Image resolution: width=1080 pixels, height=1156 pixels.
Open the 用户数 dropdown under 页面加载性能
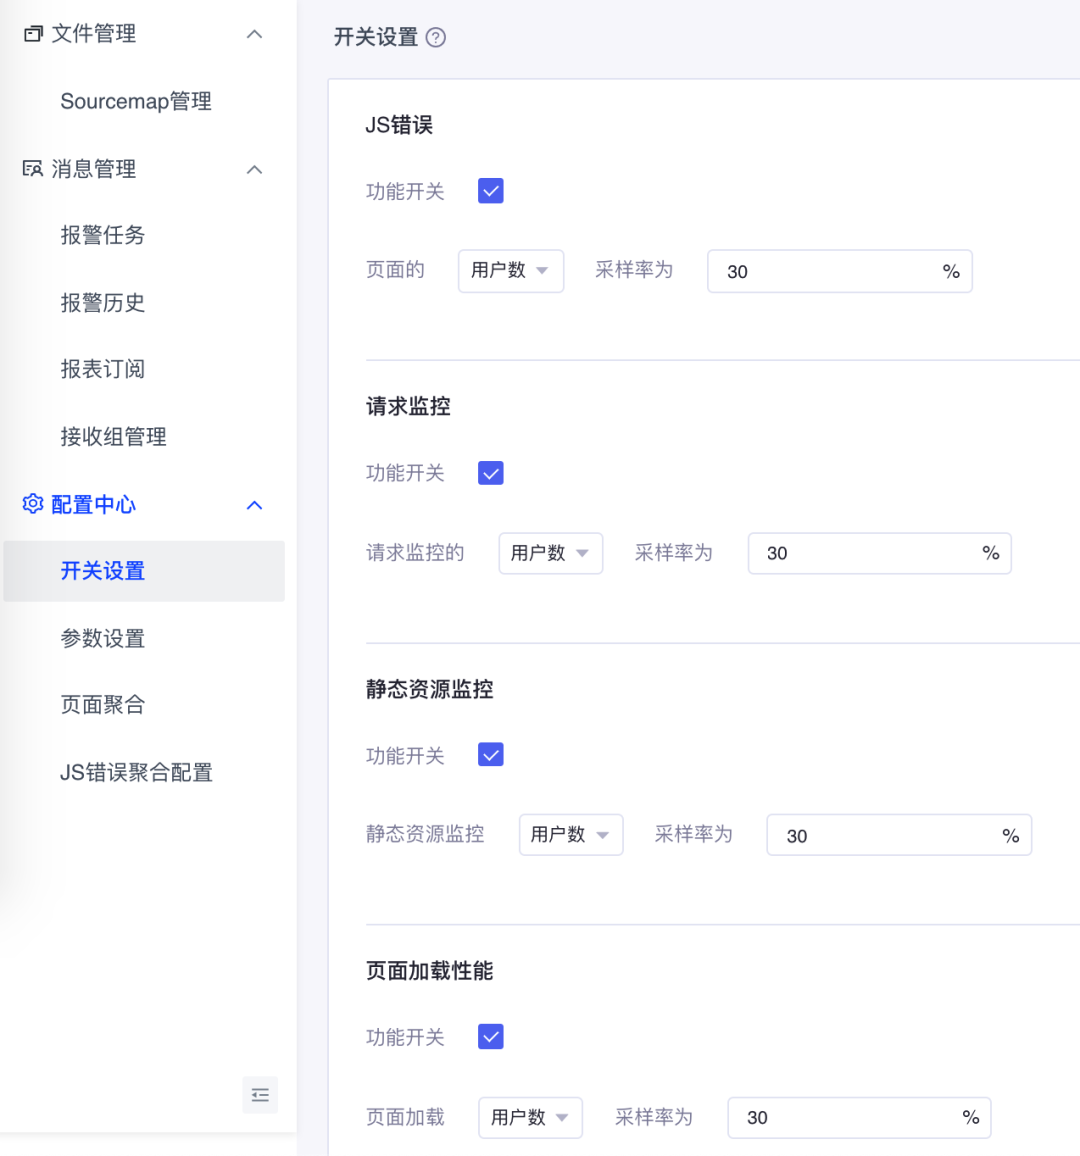(x=531, y=1117)
